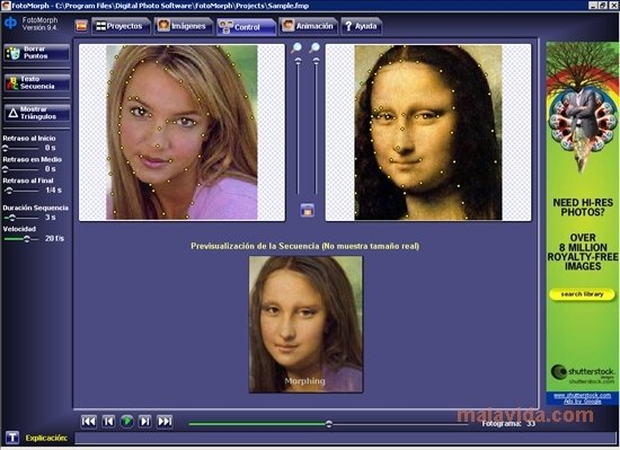Toggle Mostrar Triángulos
Screen dimensions: 620x450
click(x=37, y=113)
